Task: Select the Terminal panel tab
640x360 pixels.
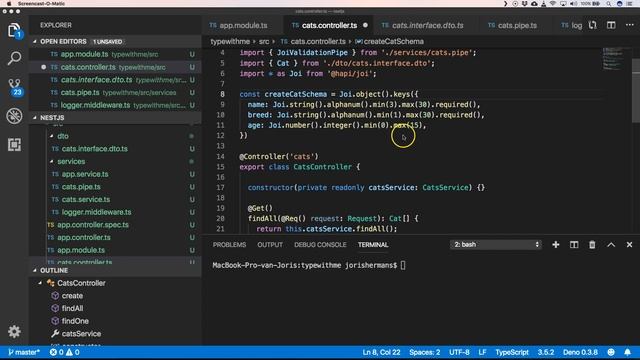Action: pos(373,244)
